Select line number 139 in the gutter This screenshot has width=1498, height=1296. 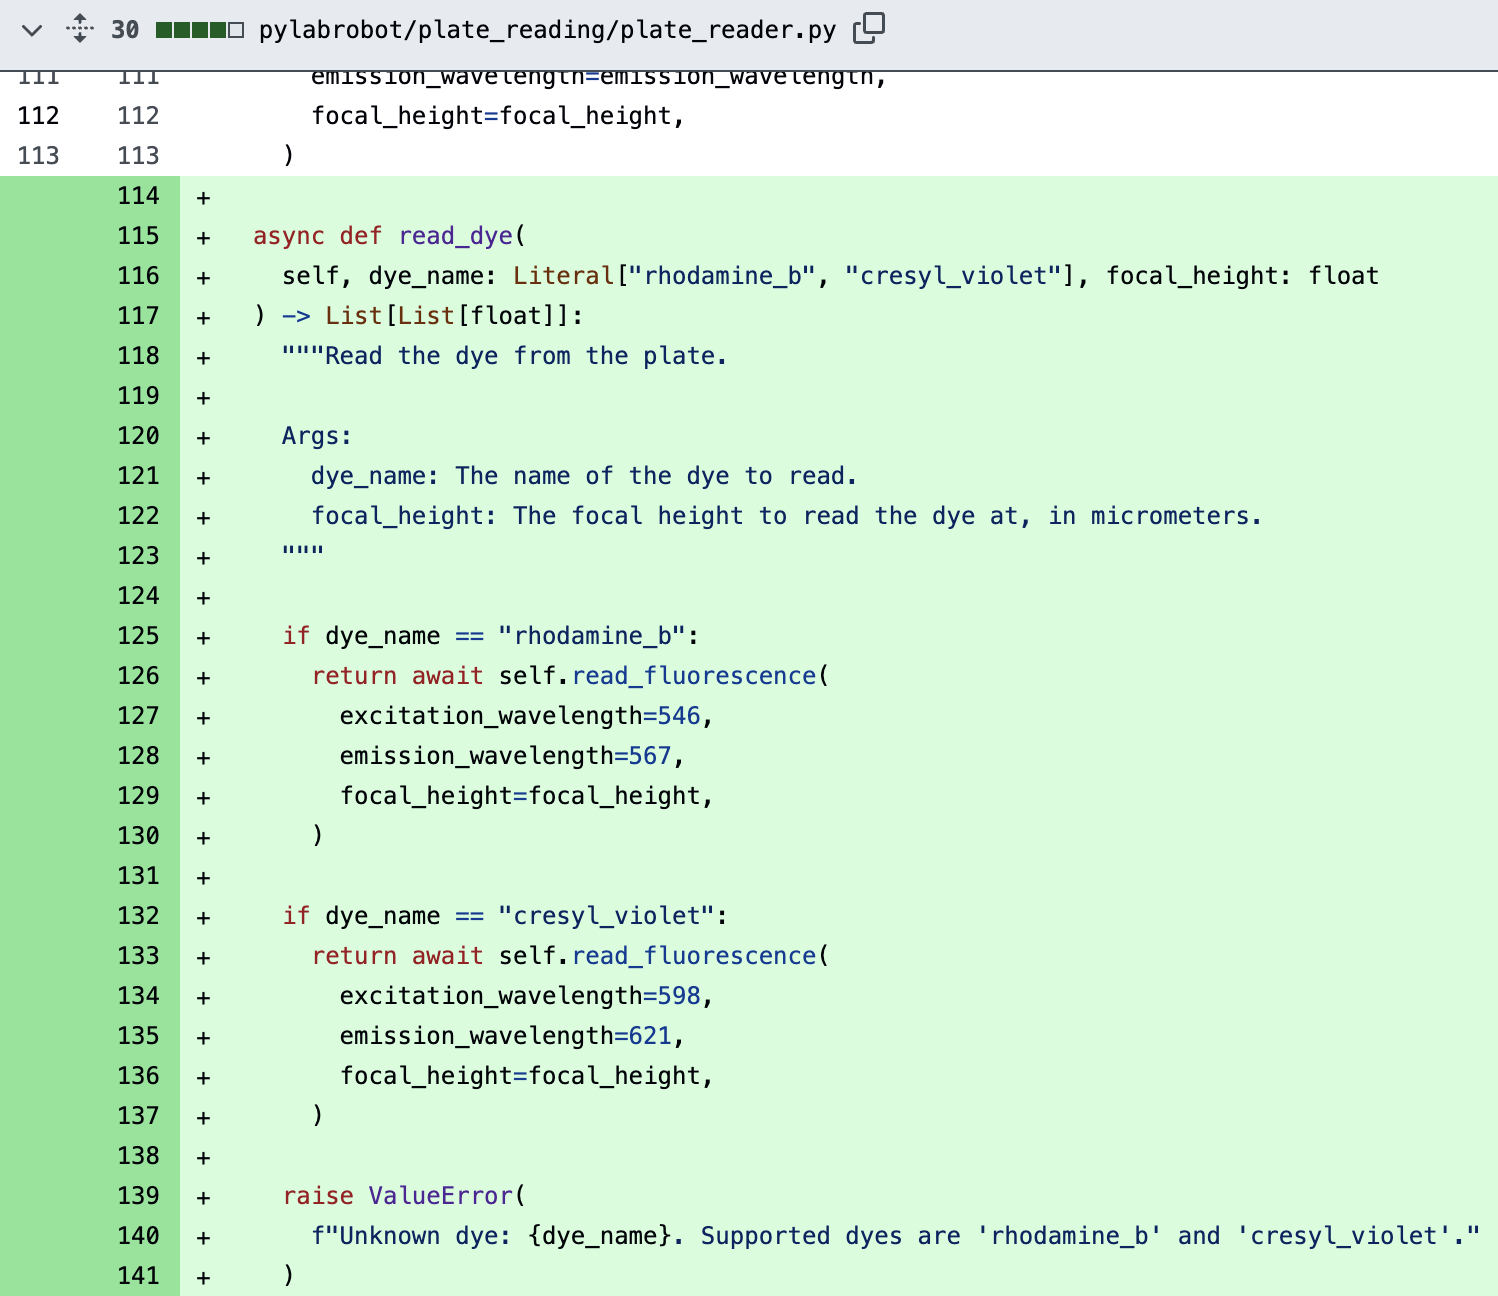point(138,1196)
